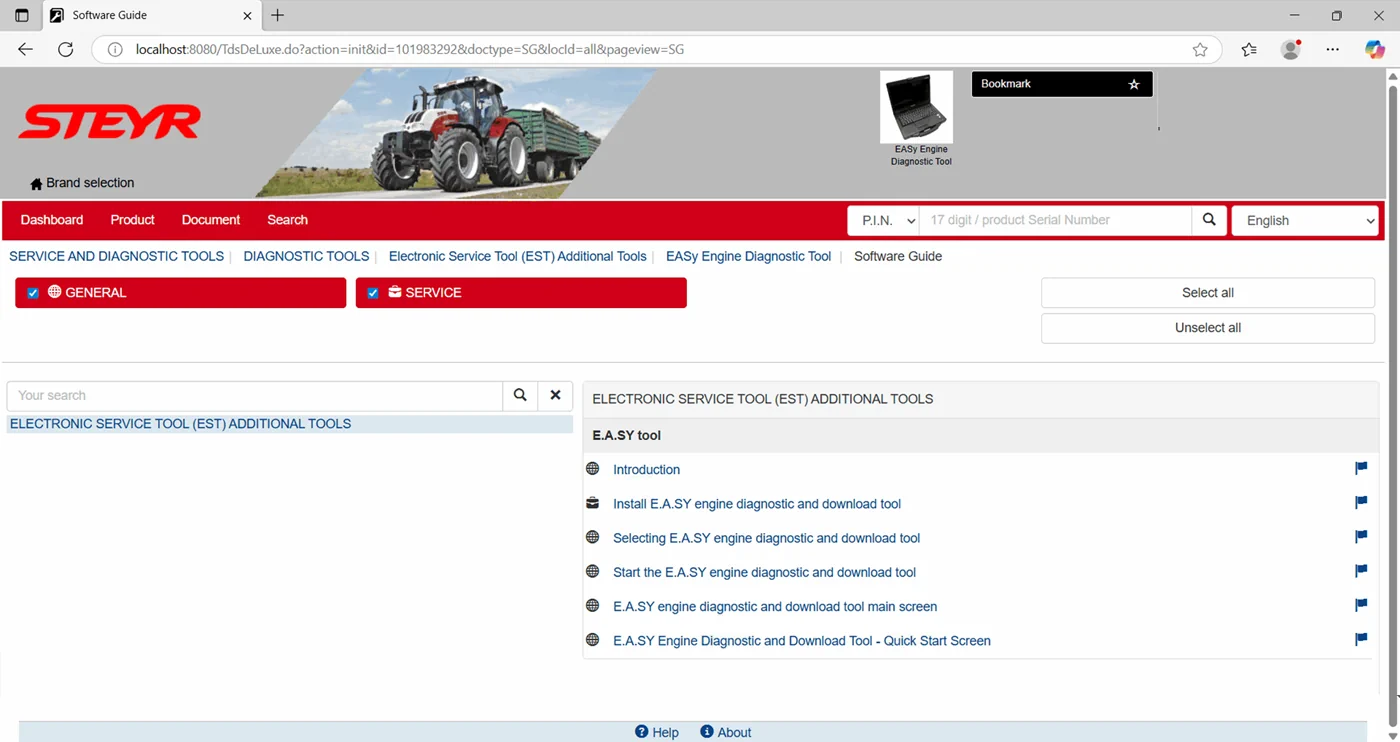1400x742 pixels.
Task: Select ELECTRONIC SERVICE TOOL tree item
Action: [x=290, y=424]
